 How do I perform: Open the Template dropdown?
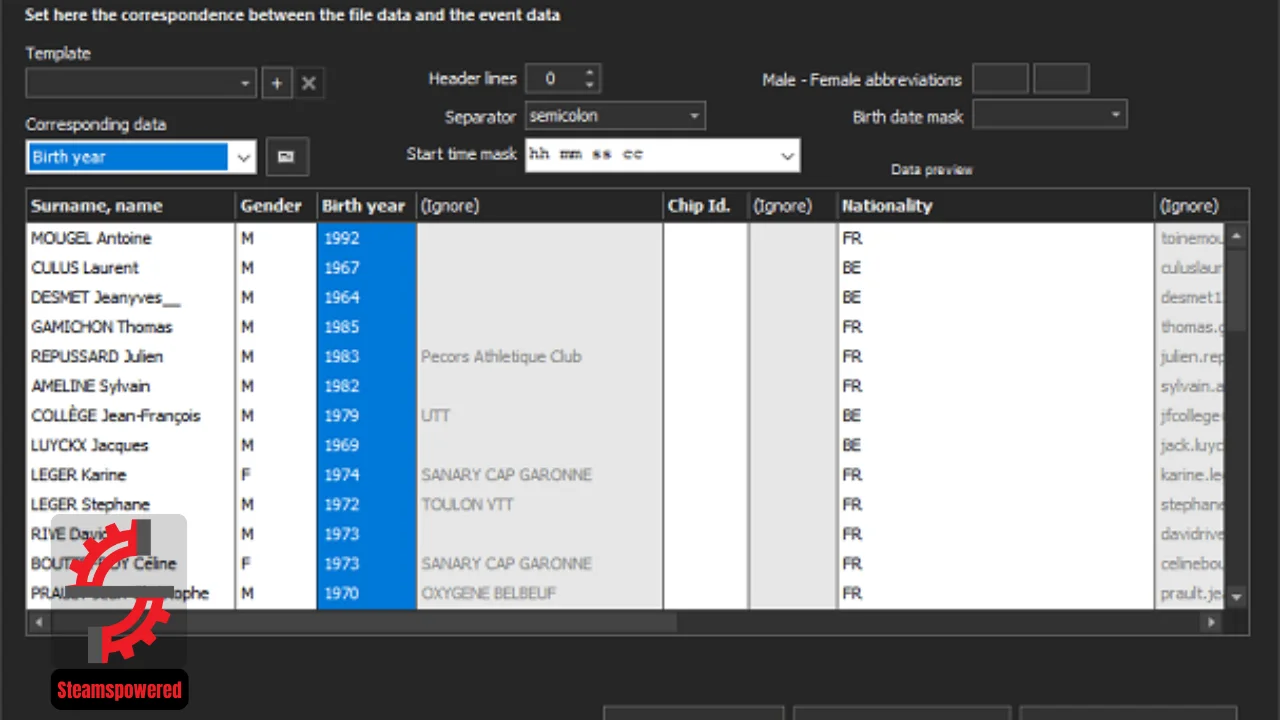[141, 83]
